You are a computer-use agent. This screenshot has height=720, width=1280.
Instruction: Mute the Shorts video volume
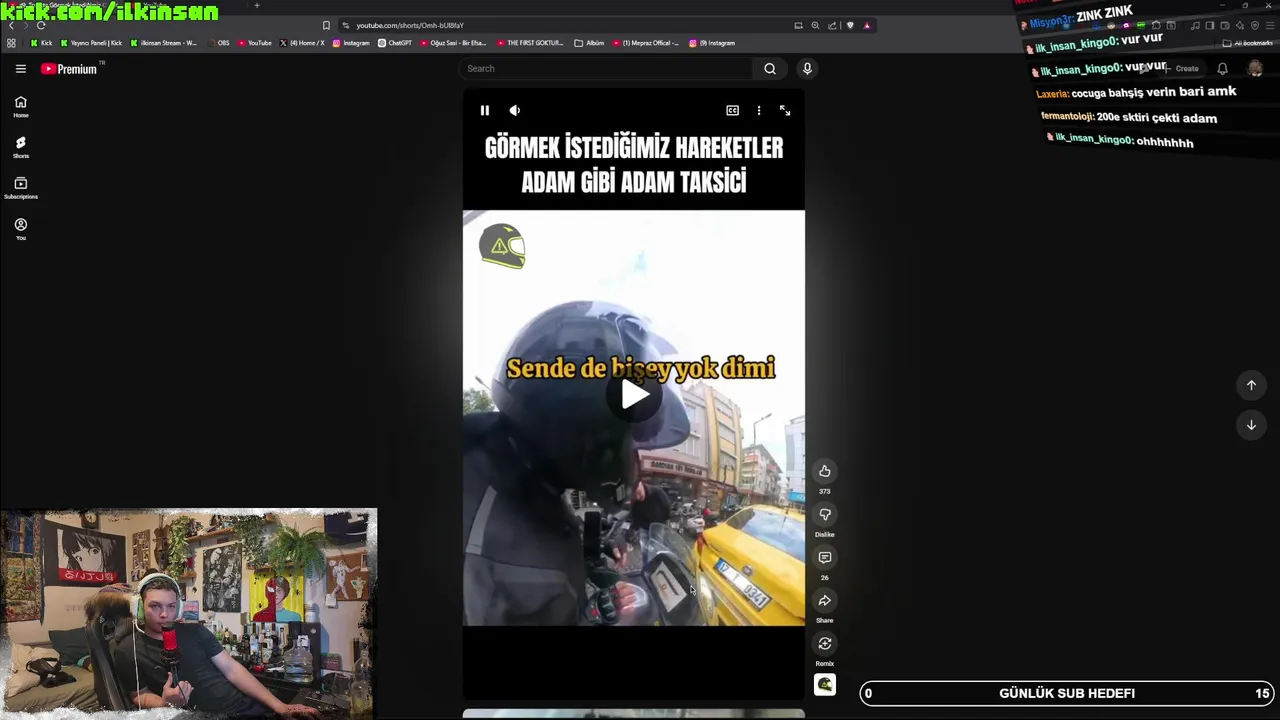click(514, 110)
